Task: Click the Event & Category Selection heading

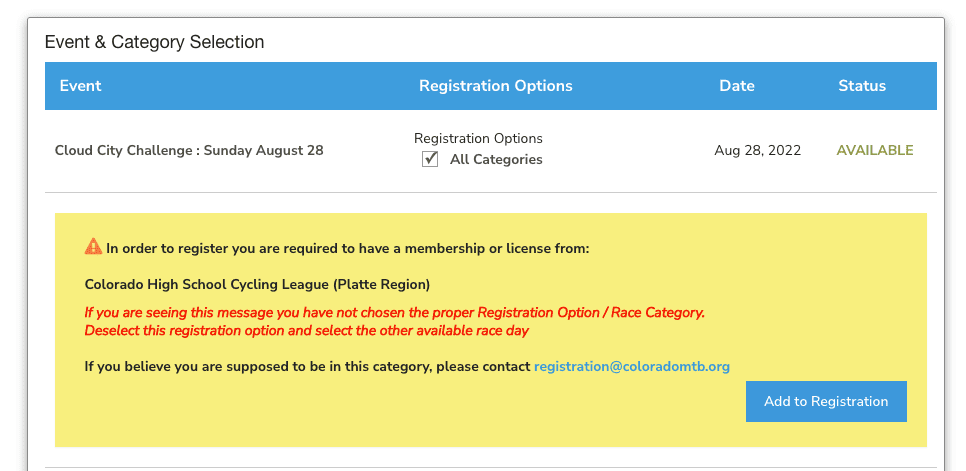Action: [155, 42]
